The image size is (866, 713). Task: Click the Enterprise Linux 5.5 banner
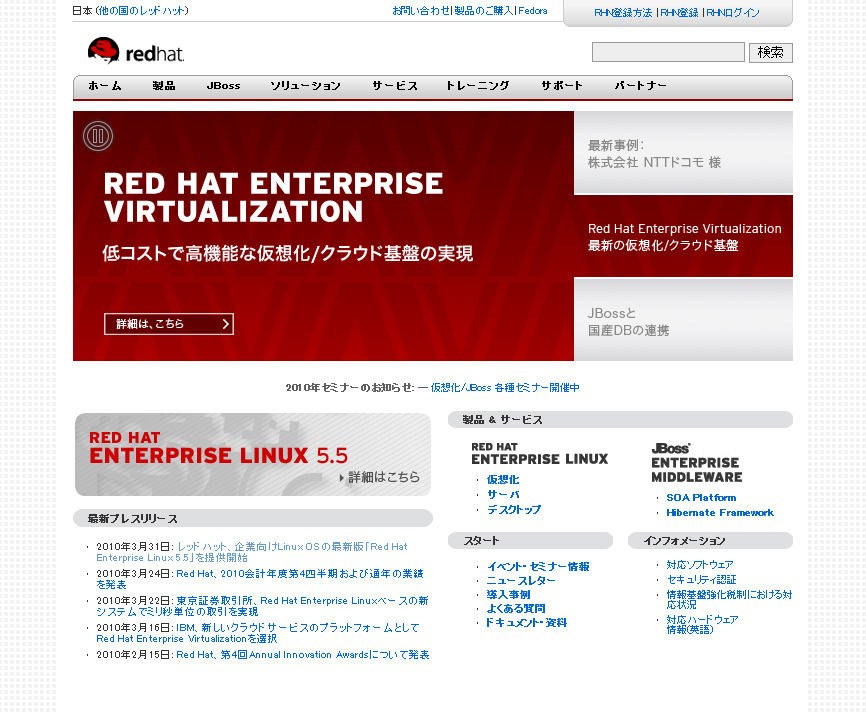click(x=253, y=455)
